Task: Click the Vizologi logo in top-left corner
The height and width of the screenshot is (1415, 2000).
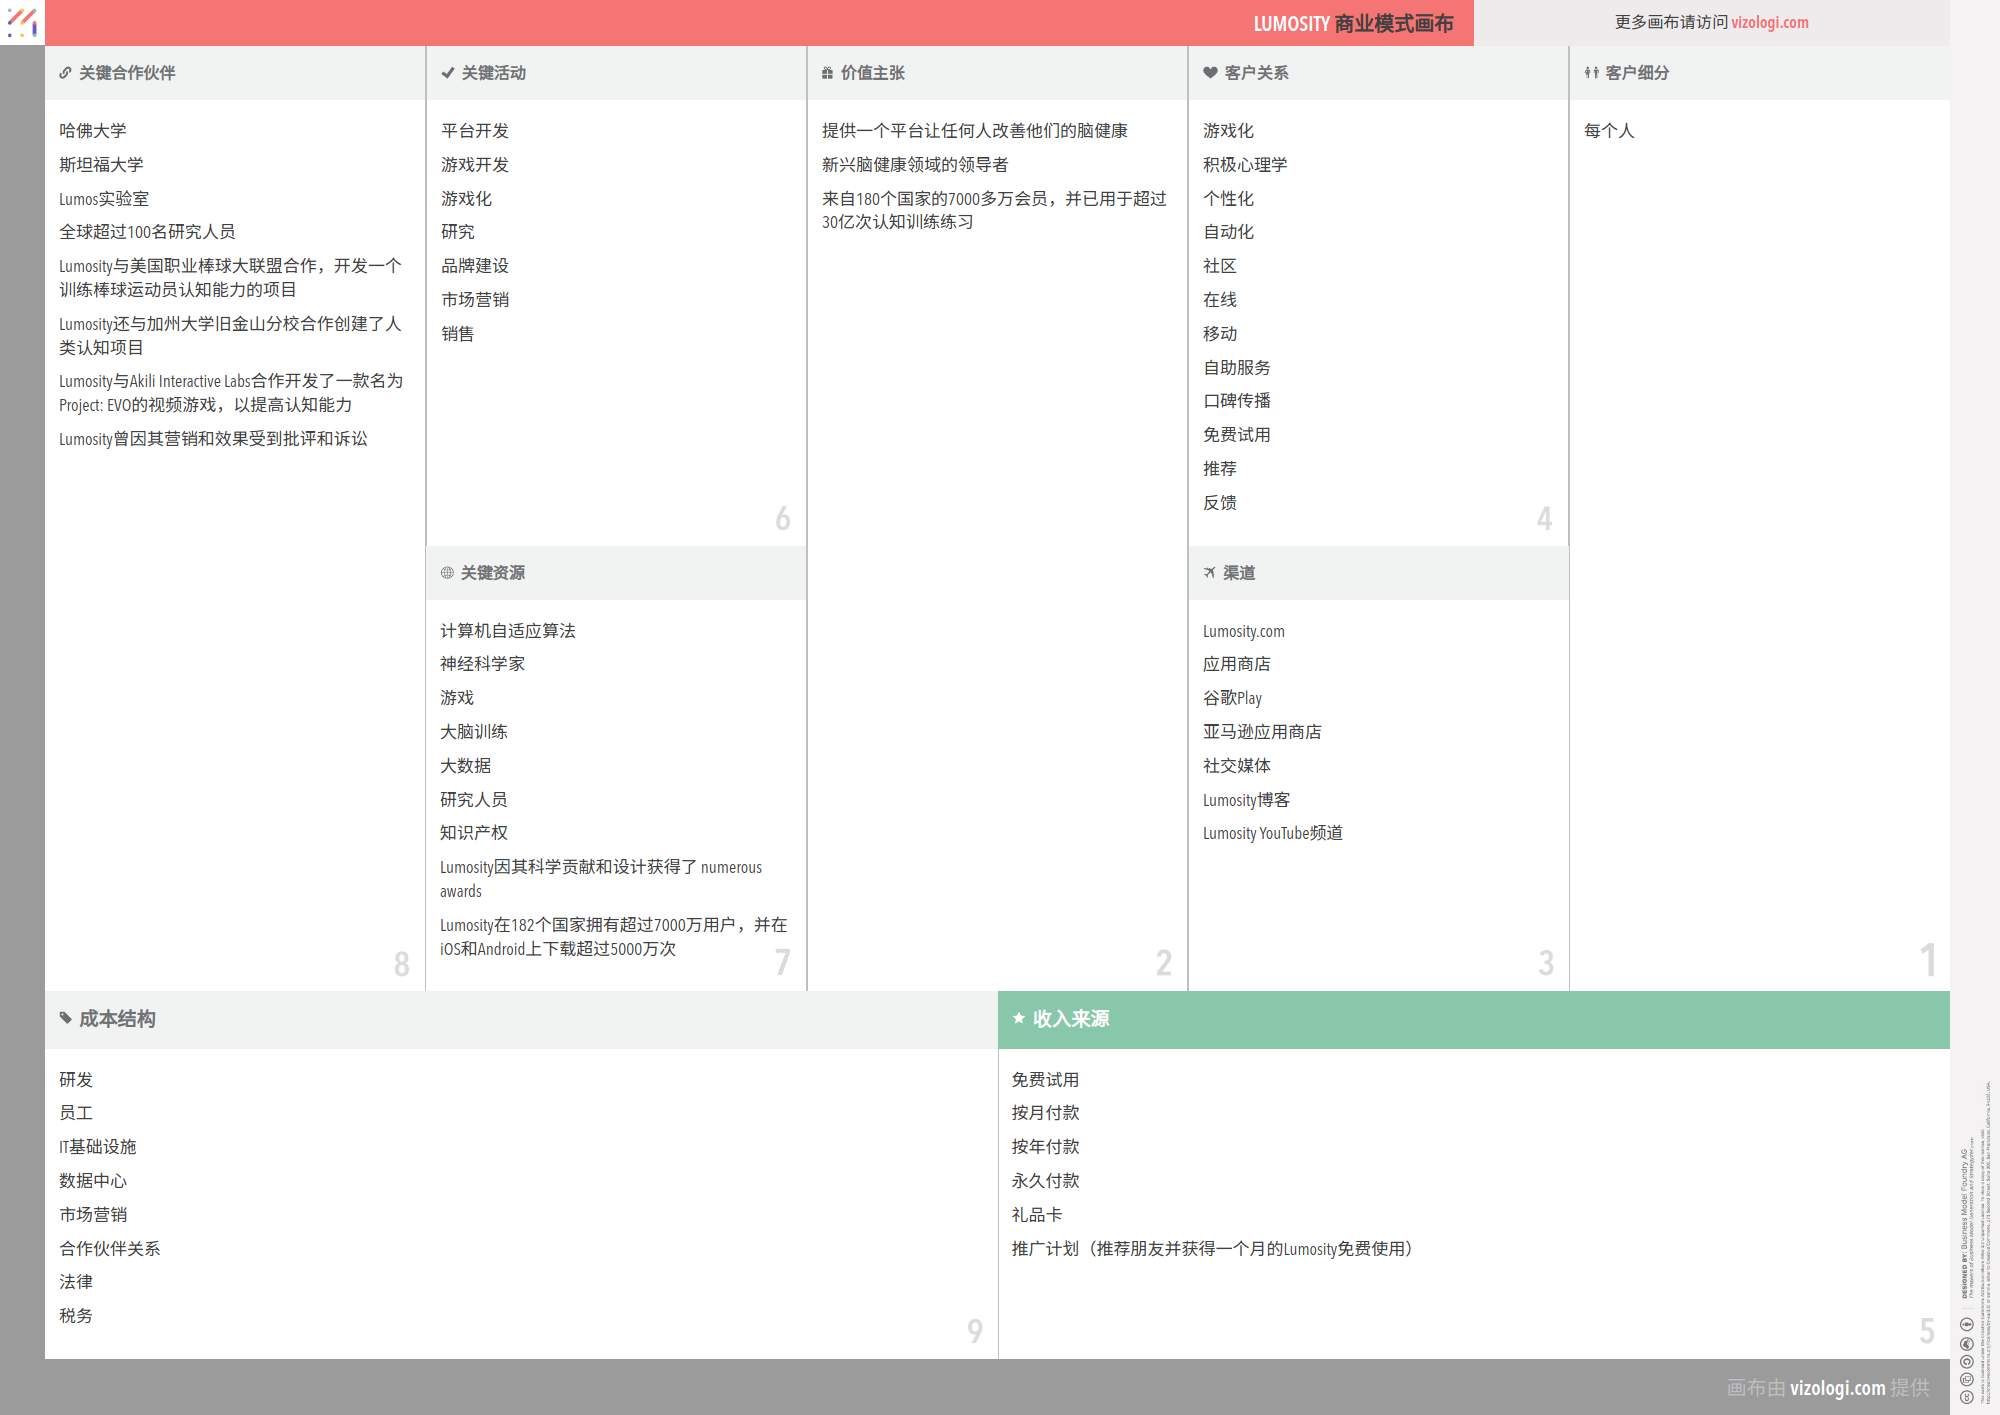Action: click(x=22, y=22)
